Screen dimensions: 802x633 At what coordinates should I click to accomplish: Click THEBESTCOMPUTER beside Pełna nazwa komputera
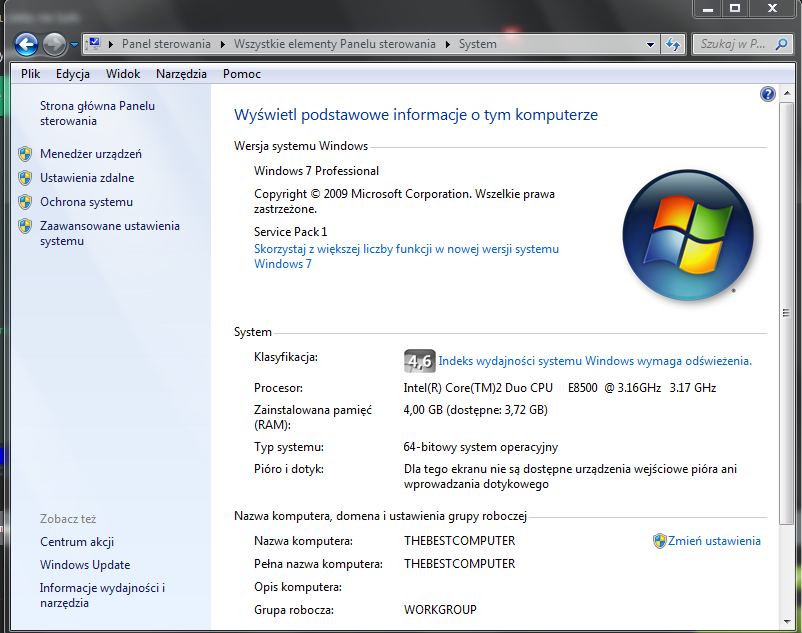(459, 564)
